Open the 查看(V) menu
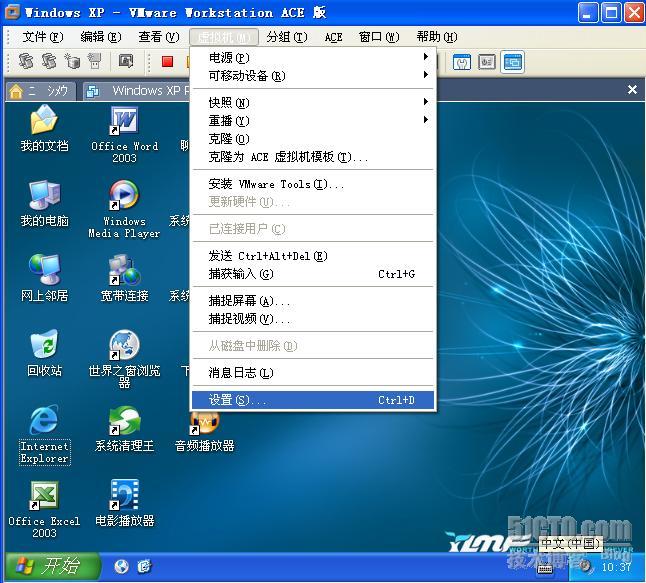This screenshot has width=646, height=583. [159, 37]
